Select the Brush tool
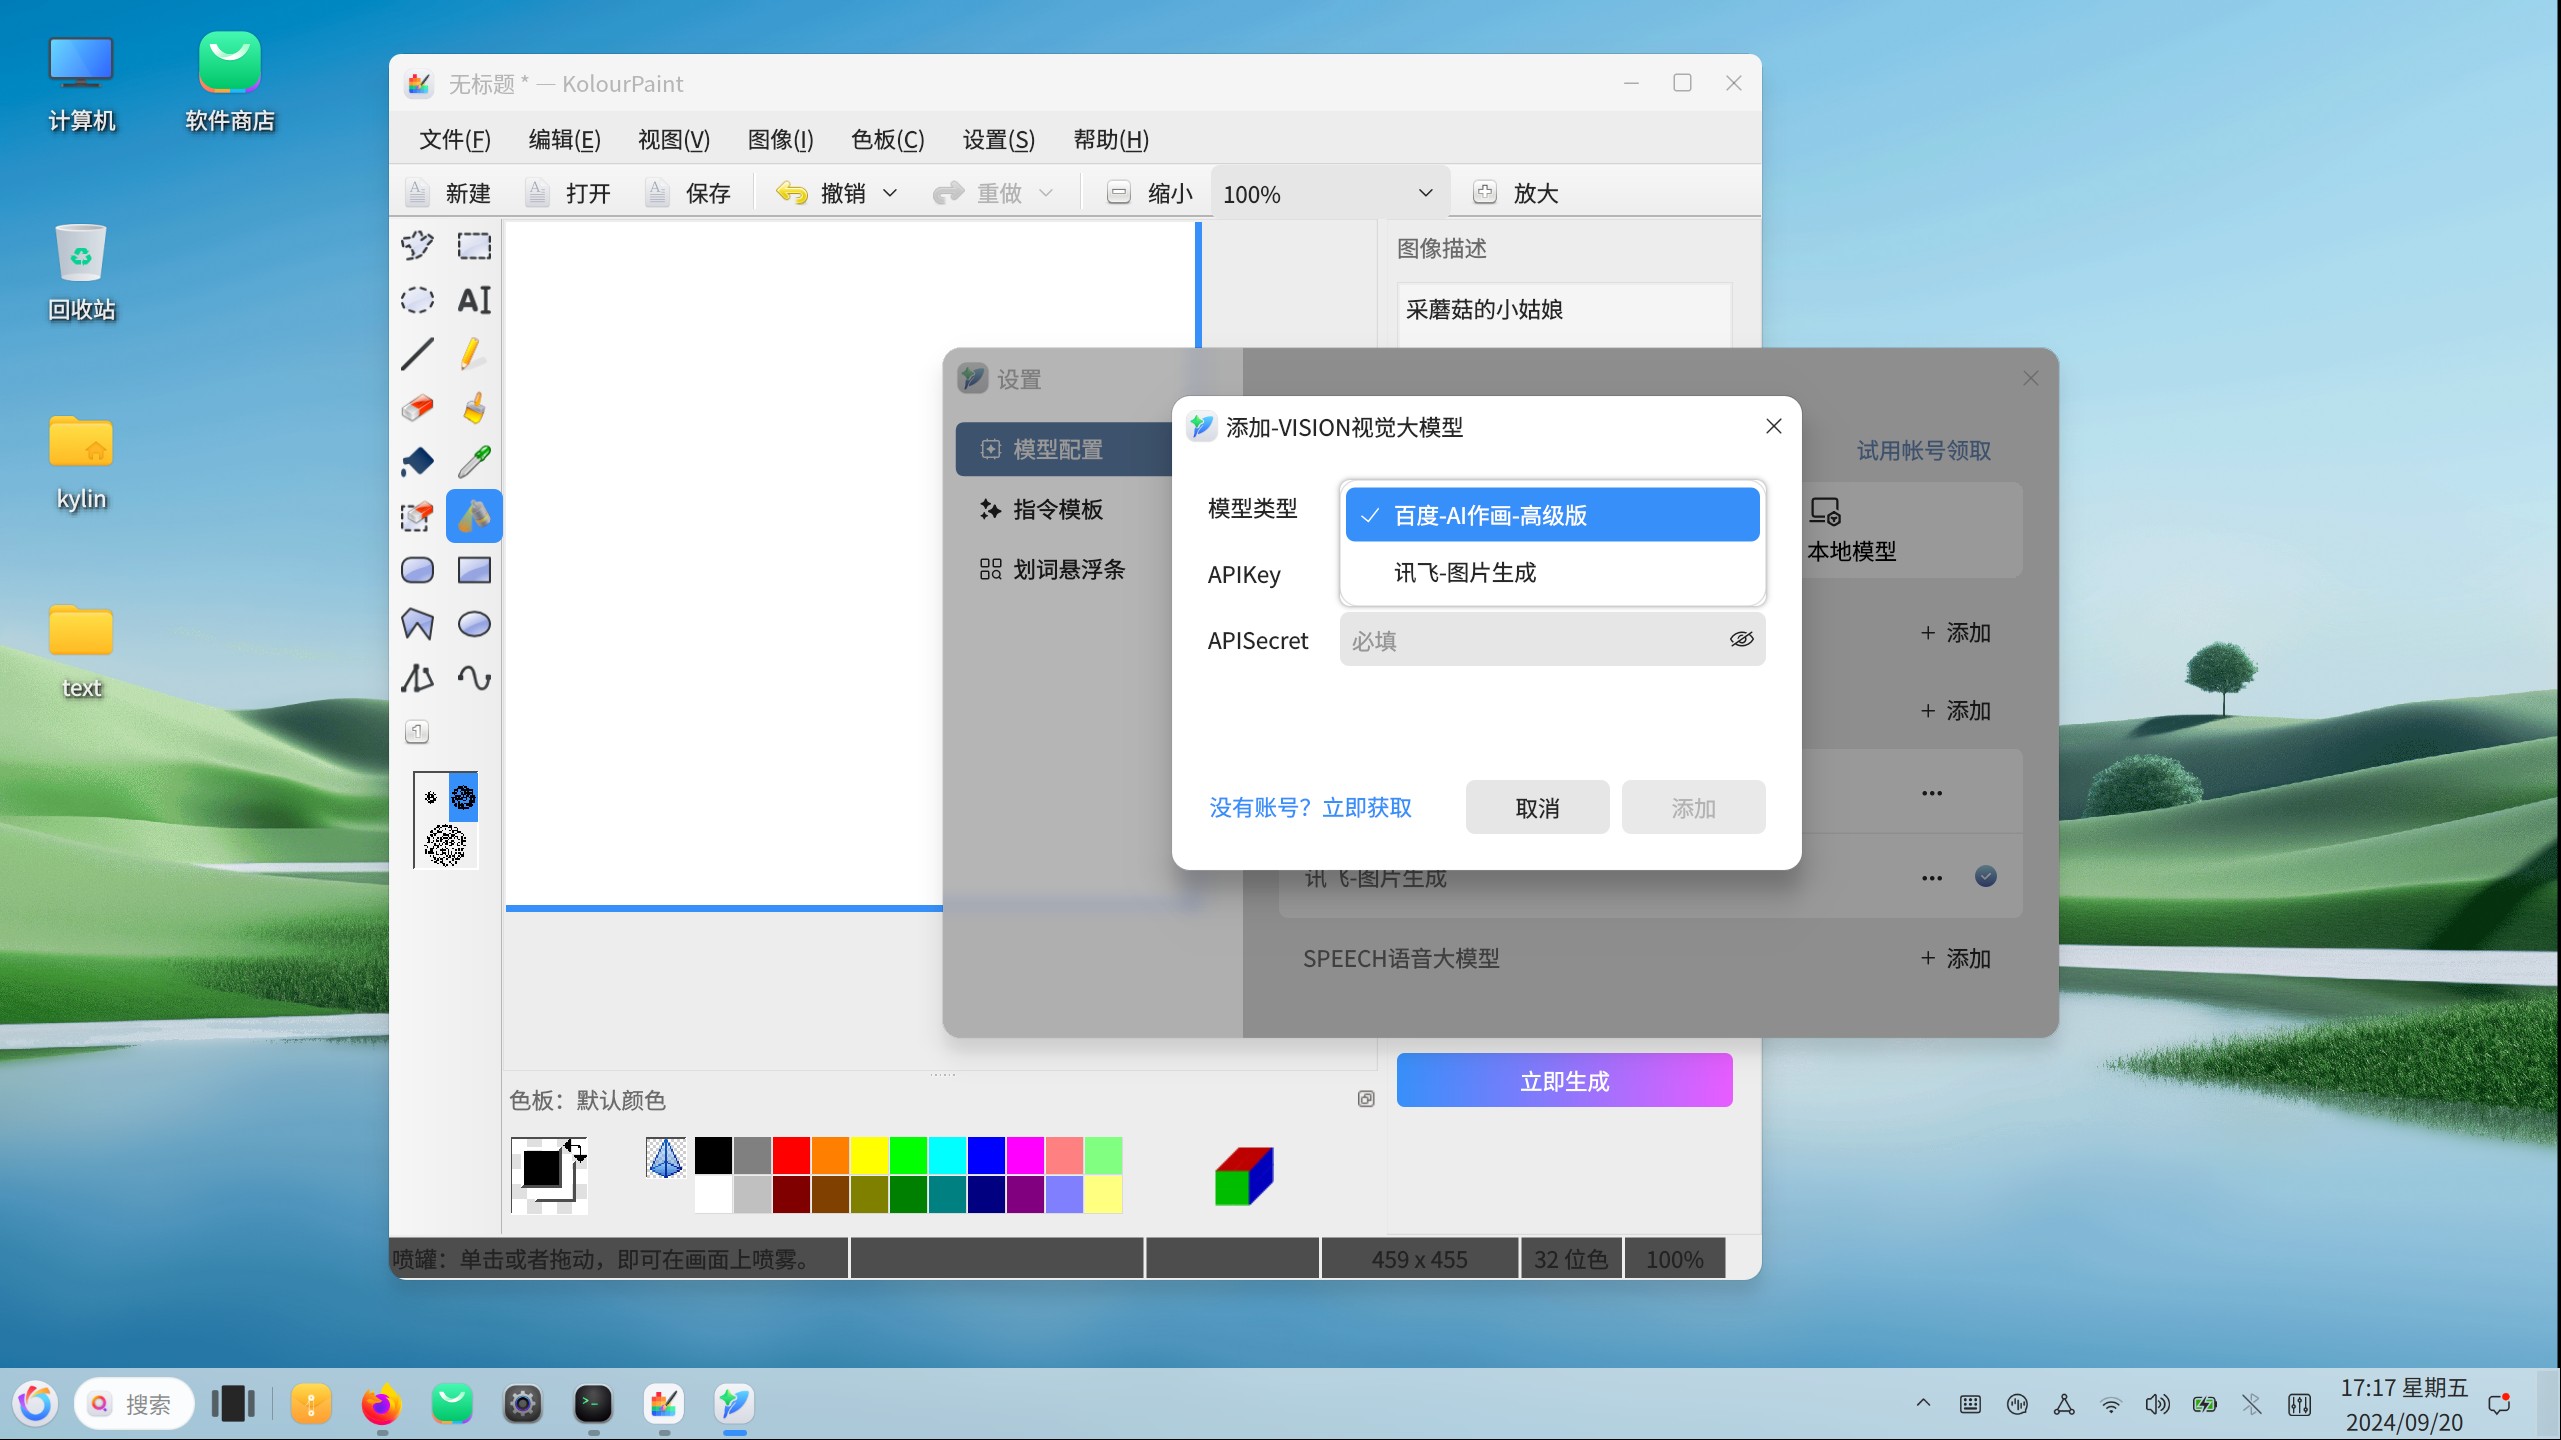2561x1440 pixels. click(474, 408)
